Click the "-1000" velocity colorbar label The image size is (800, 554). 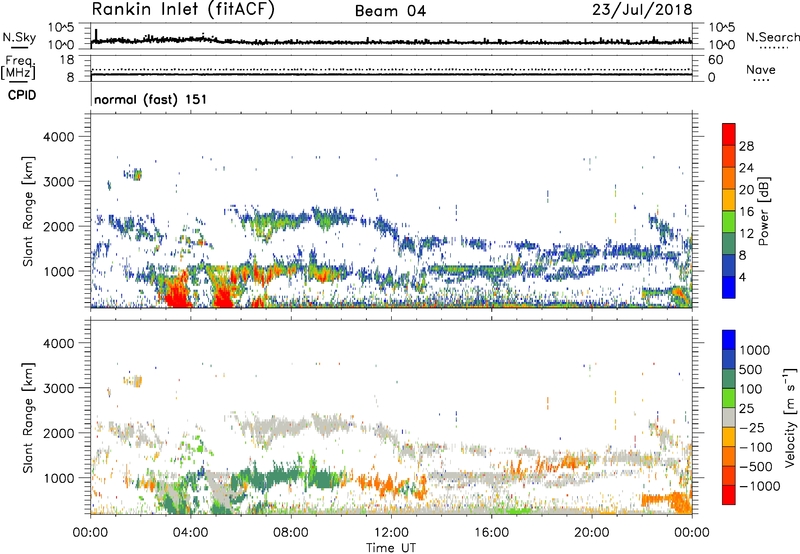(759, 486)
